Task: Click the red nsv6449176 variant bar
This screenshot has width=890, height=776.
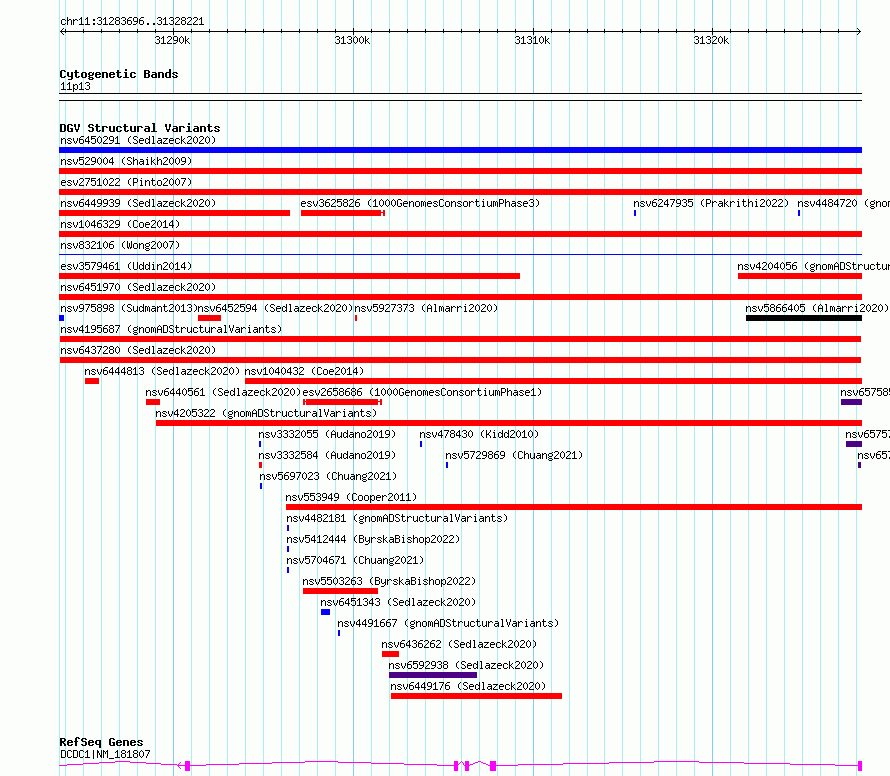Action: (476, 696)
